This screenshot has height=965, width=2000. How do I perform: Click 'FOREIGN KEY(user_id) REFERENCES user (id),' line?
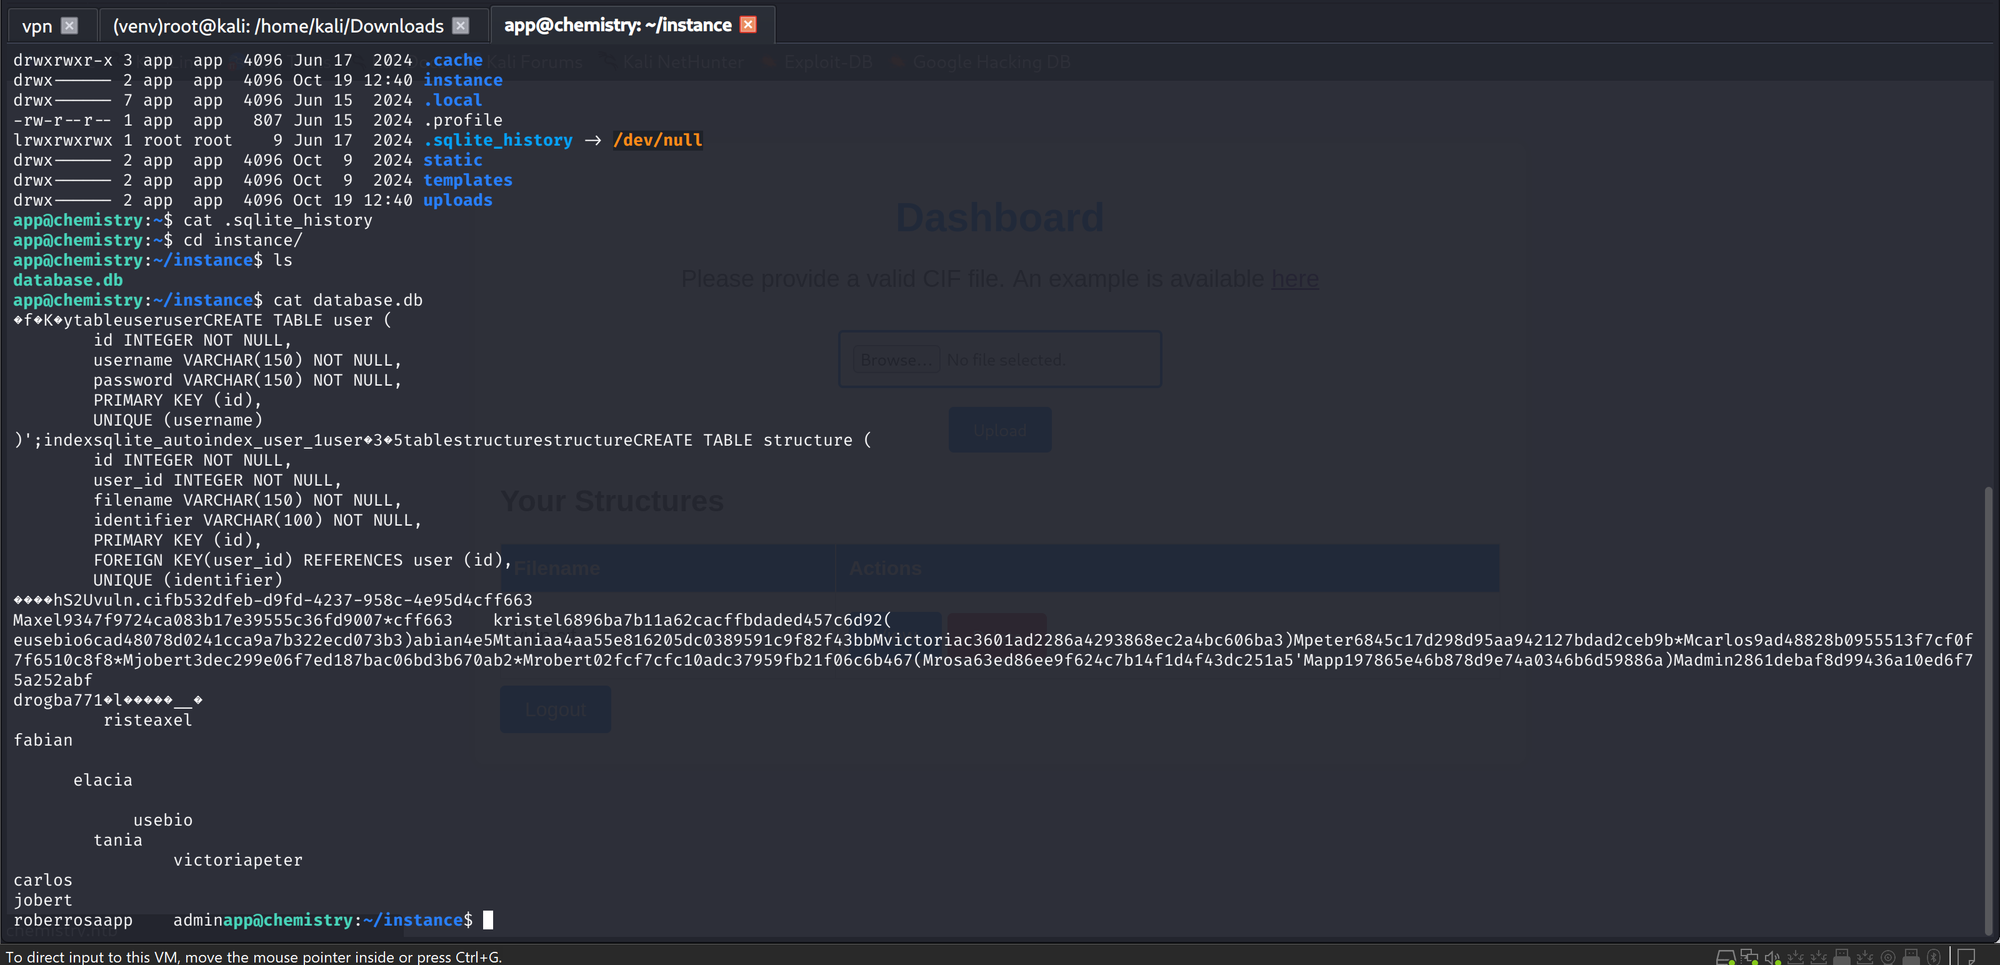pos(303,560)
